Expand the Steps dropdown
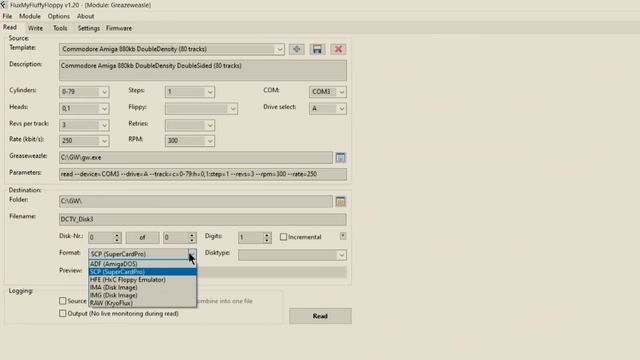 (210, 92)
